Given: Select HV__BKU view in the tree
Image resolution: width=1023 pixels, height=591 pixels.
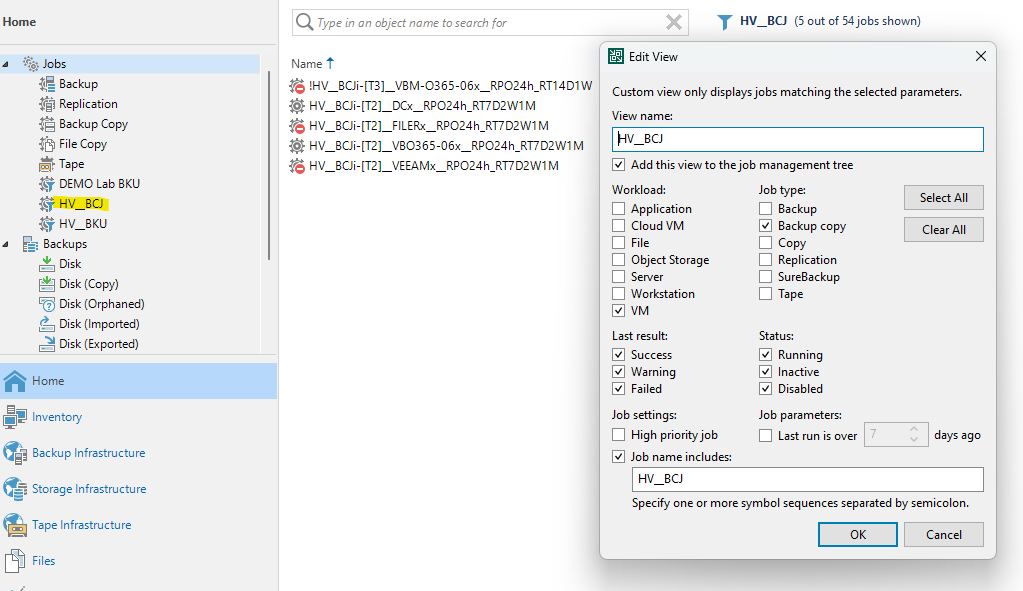Looking at the screenshot, I should (x=82, y=224).
